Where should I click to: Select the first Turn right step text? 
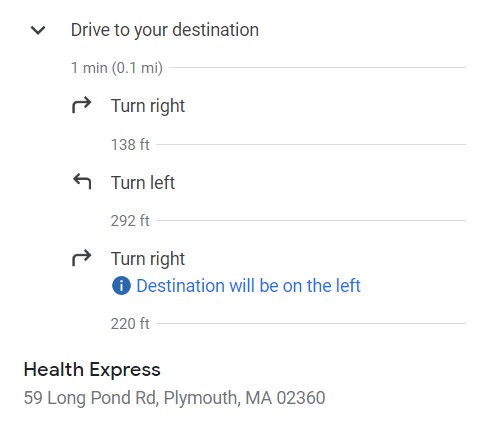(x=148, y=106)
